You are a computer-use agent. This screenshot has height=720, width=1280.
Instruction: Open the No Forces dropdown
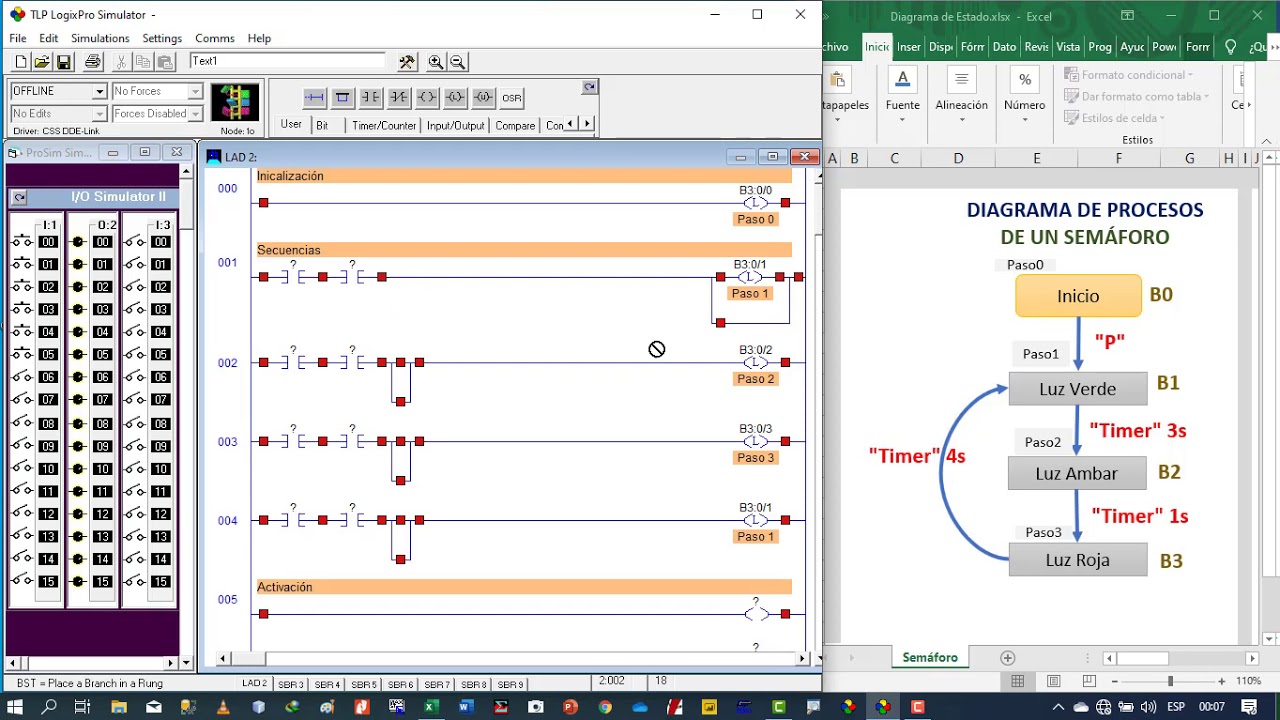[195, 91]
